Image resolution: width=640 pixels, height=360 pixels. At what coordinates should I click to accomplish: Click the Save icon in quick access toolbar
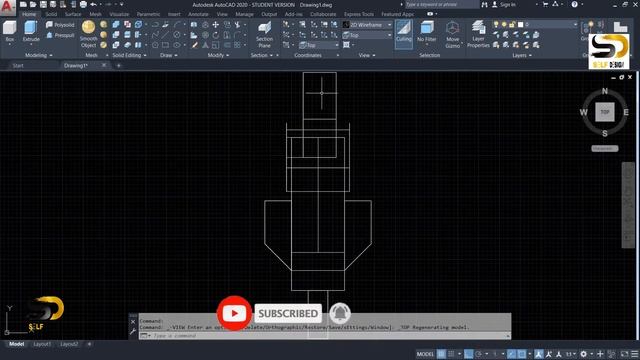[43, 4]
